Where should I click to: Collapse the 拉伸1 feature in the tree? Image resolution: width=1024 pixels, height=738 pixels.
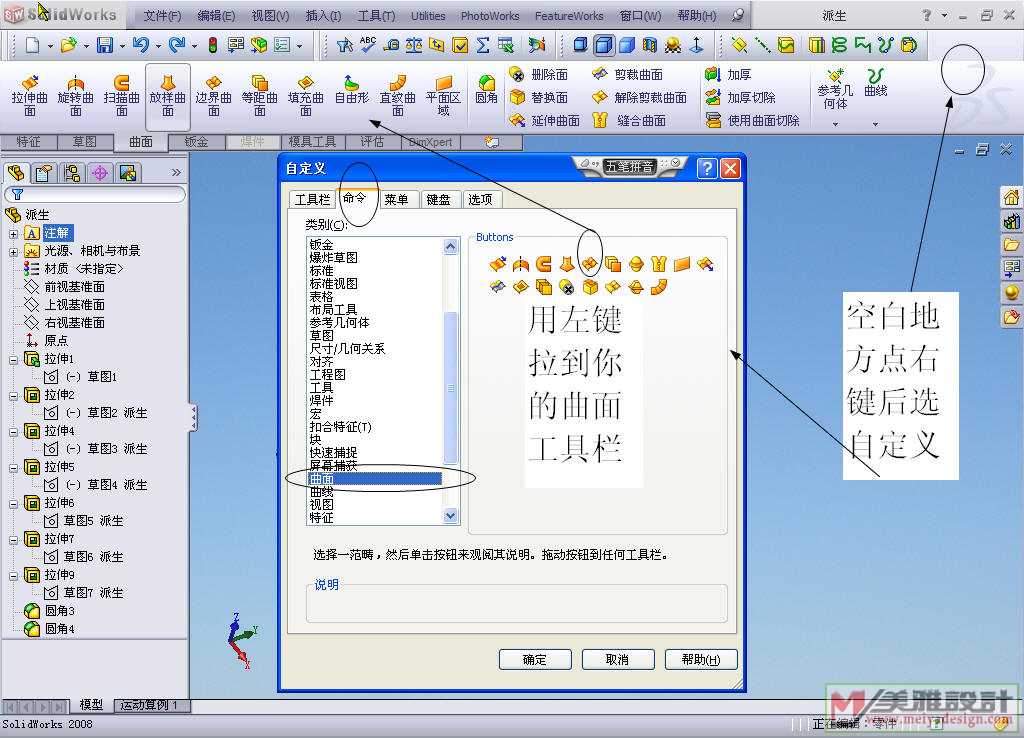click(13, 359)
